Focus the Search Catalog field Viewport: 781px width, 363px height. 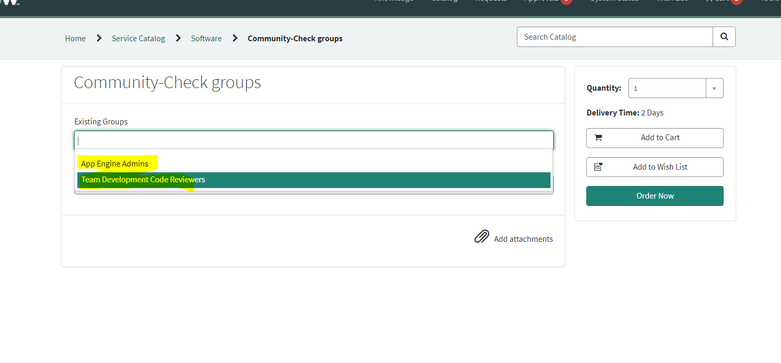[615, 37]
